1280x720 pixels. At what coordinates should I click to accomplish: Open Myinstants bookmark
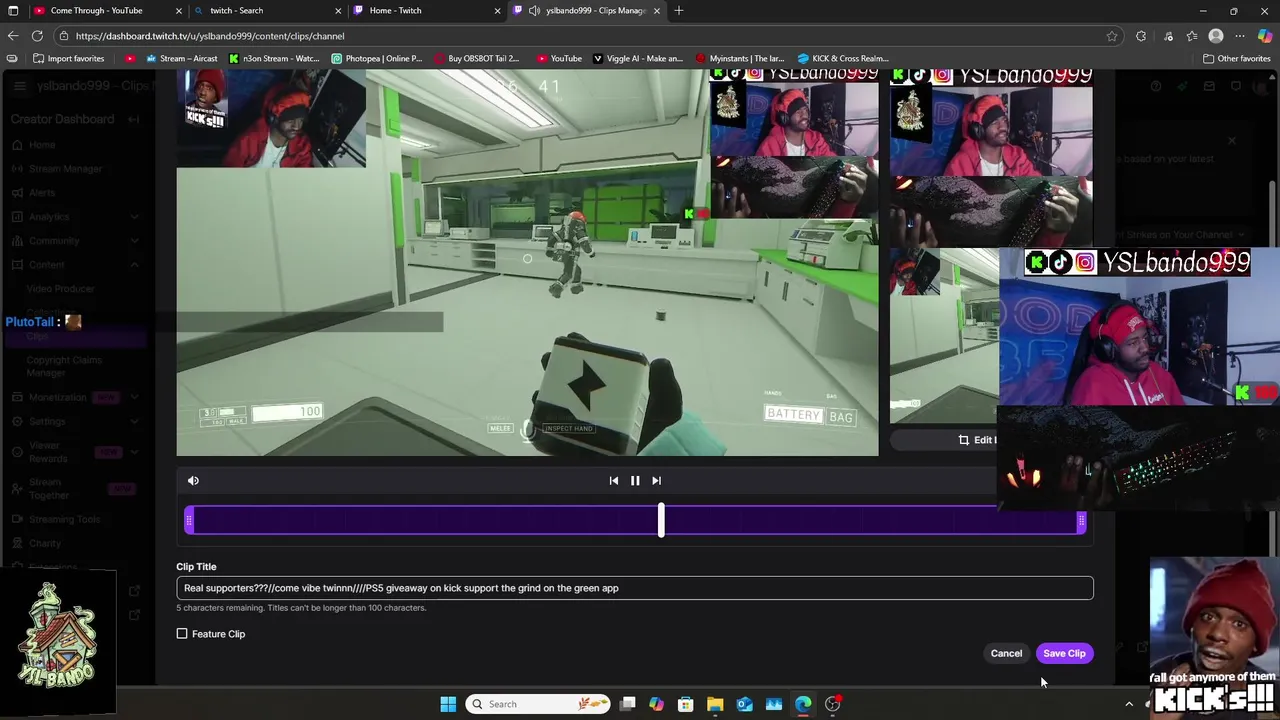pos(740,58)
